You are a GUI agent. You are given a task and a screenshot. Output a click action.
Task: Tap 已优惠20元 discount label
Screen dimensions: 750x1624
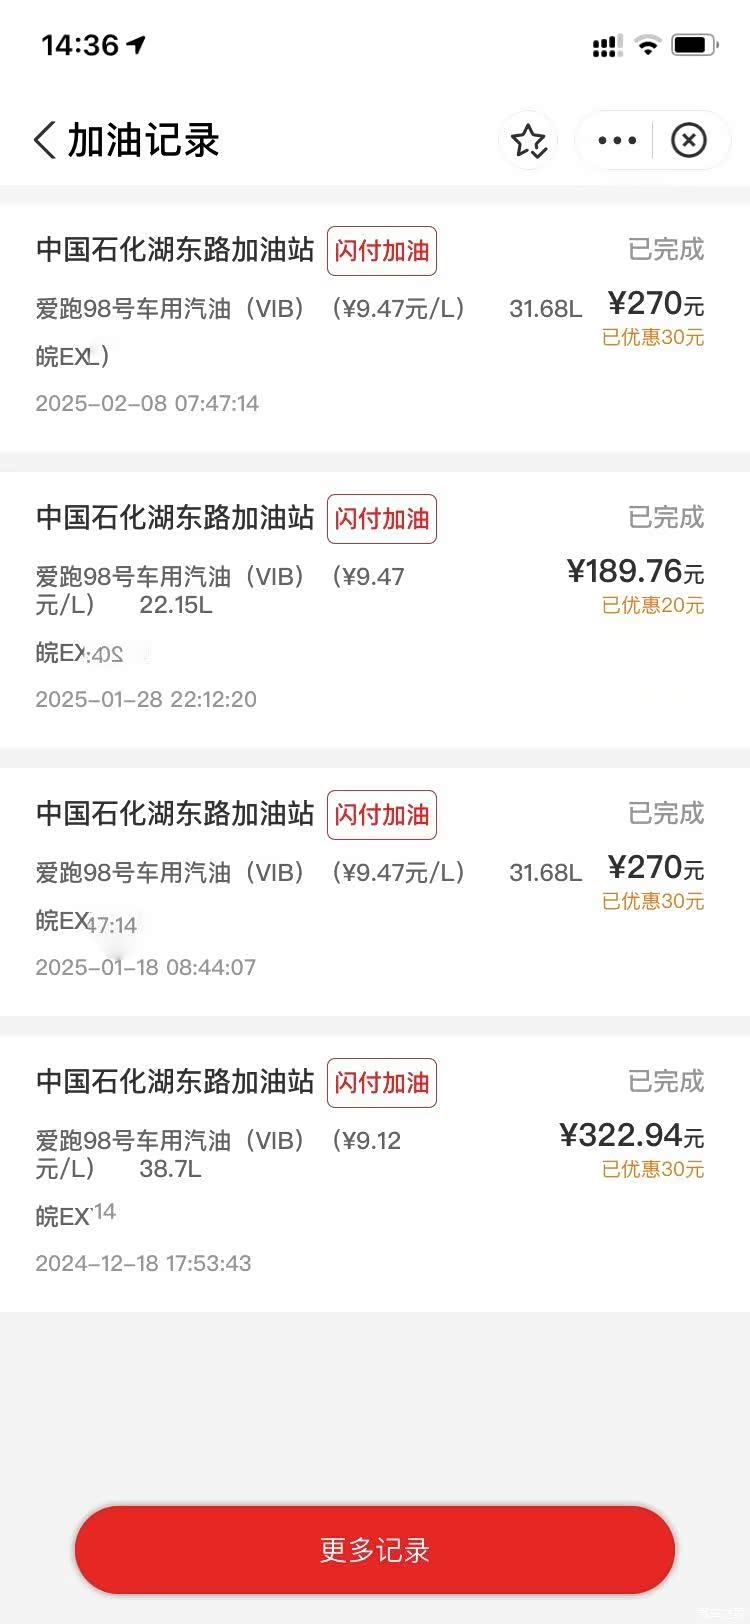[x=653, y=605]
